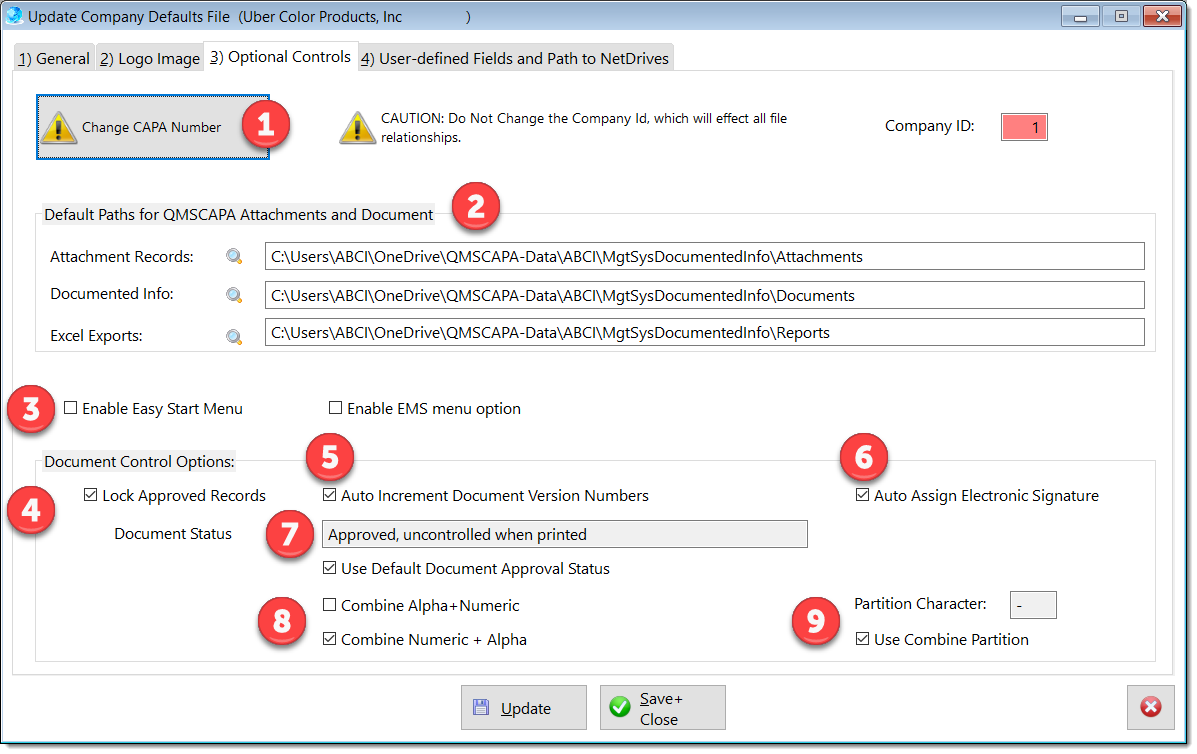Switch to the General tab
The image size is (1197, 754).
(54, 59)
